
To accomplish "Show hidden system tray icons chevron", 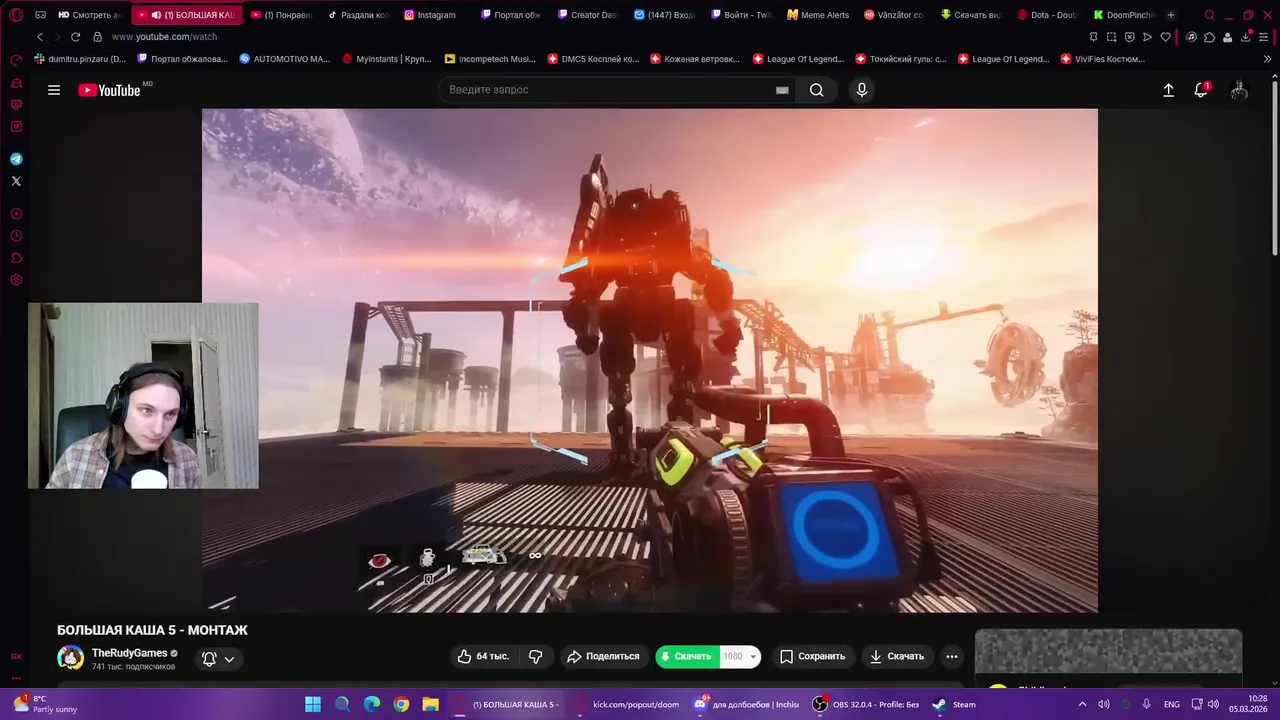I will pyautogui.click(x=1082, y=704).
